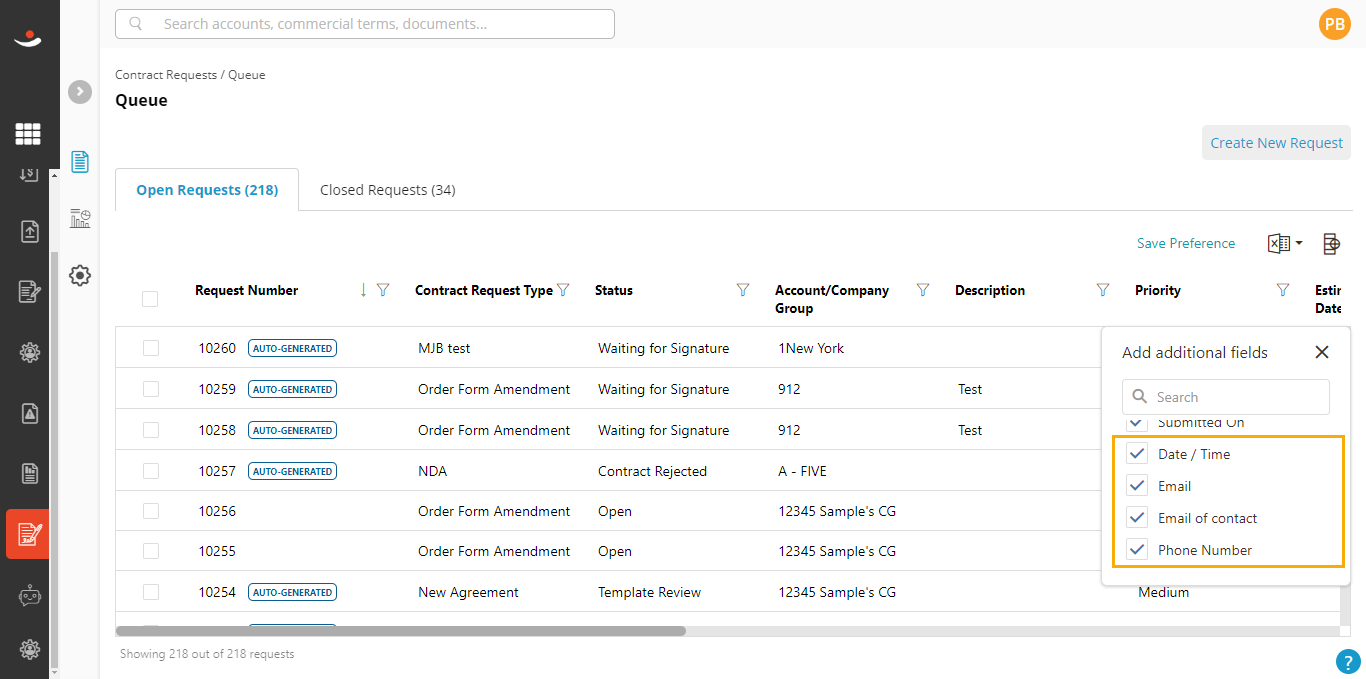
Task: Select the checkbox for request 10259
Action: [x=150, y=389]
